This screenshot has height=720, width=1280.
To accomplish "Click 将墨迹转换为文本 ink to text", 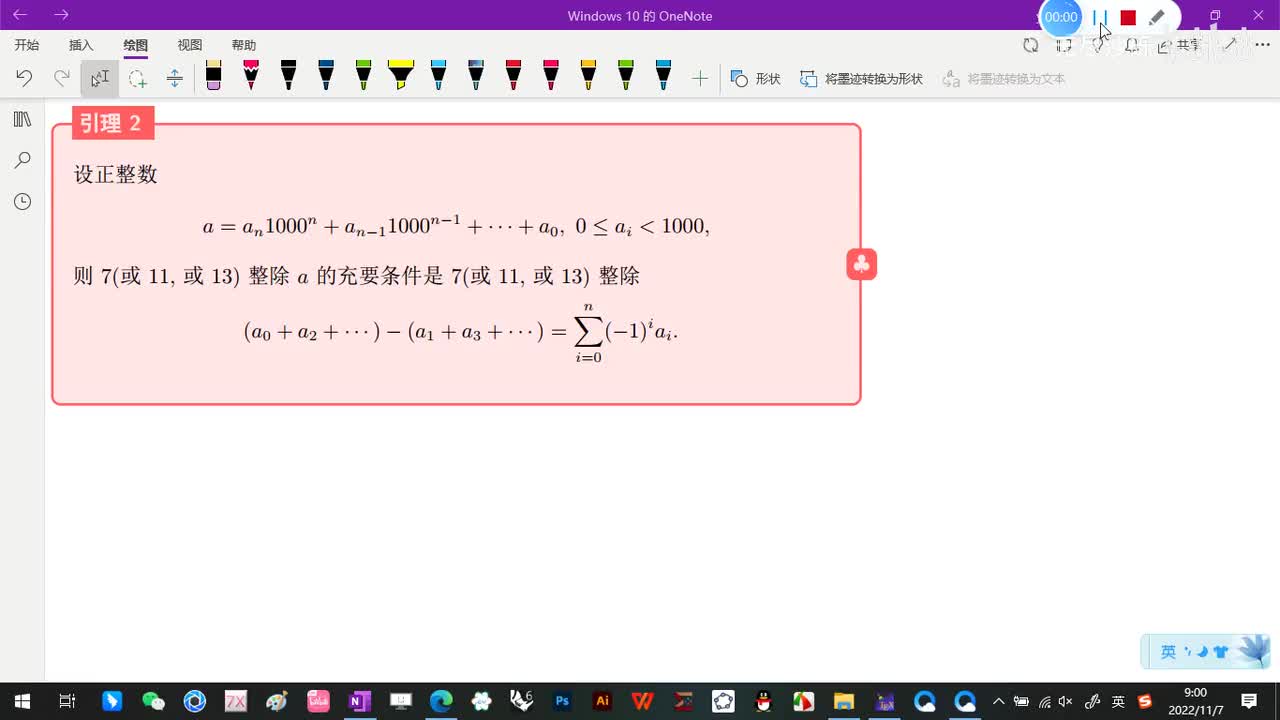I will tap(1004, 78).
